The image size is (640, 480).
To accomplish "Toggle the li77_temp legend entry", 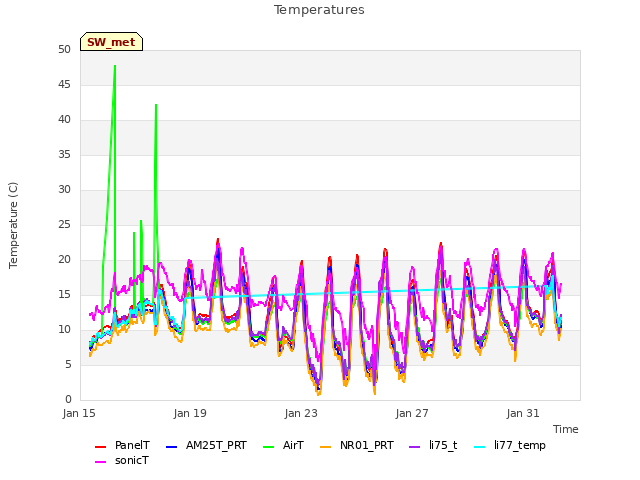I will [510, 445].
